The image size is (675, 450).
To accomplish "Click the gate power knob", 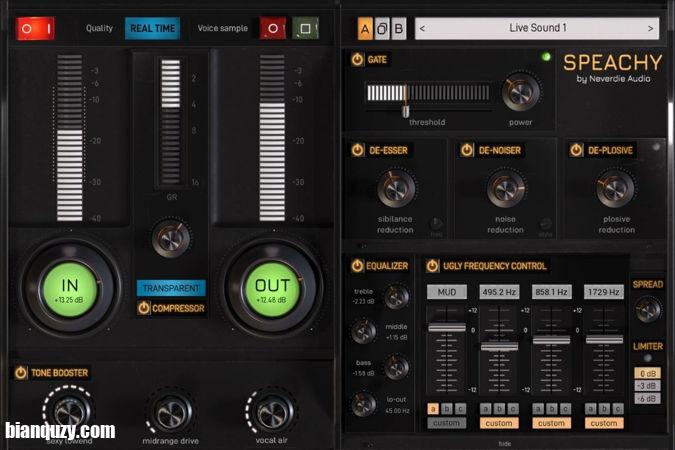I will pyautogui.click(x=520, y=93).
